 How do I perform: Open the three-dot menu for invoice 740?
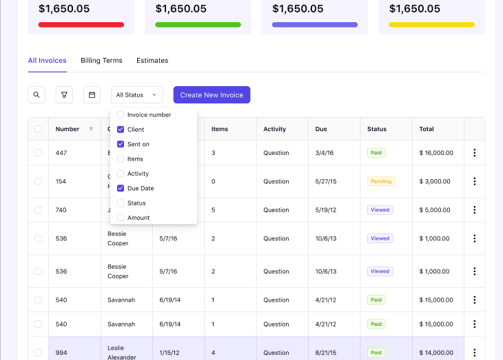click(474, 210)
